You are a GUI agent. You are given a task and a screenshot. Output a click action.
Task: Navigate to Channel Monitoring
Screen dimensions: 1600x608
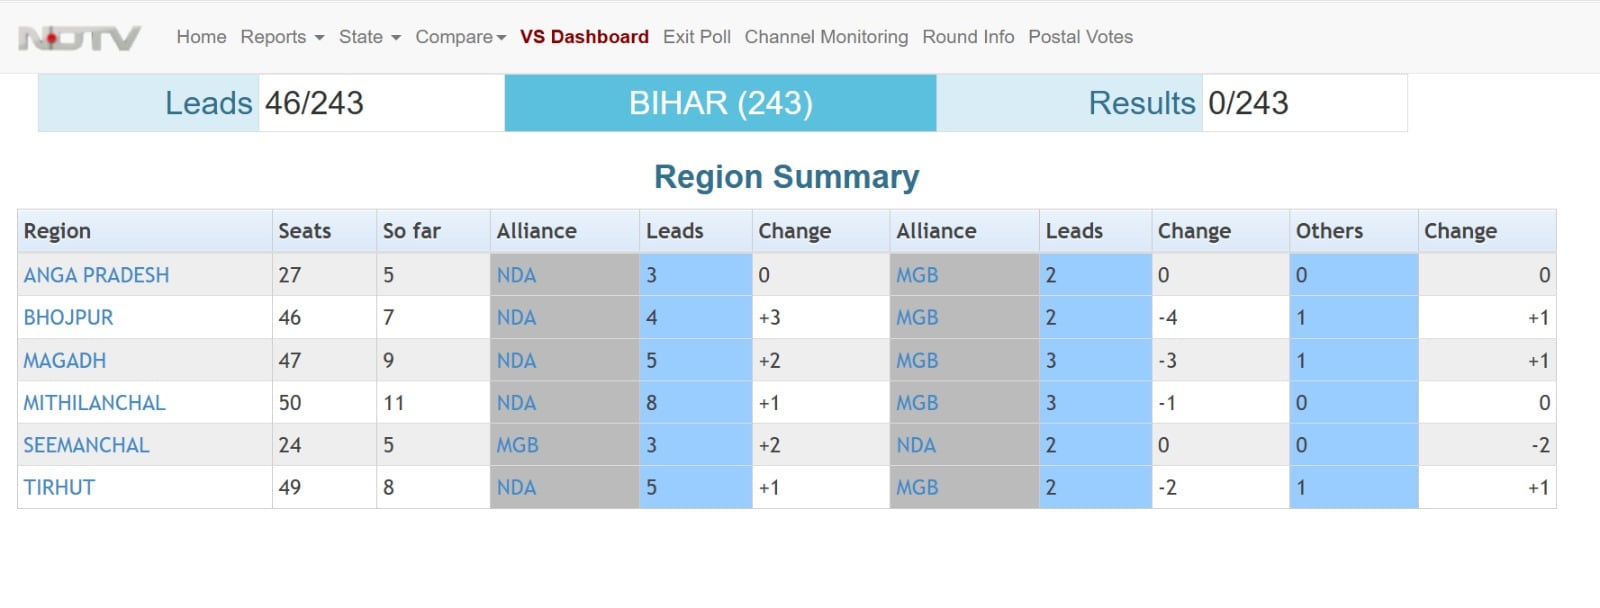(x=826, y=37)
